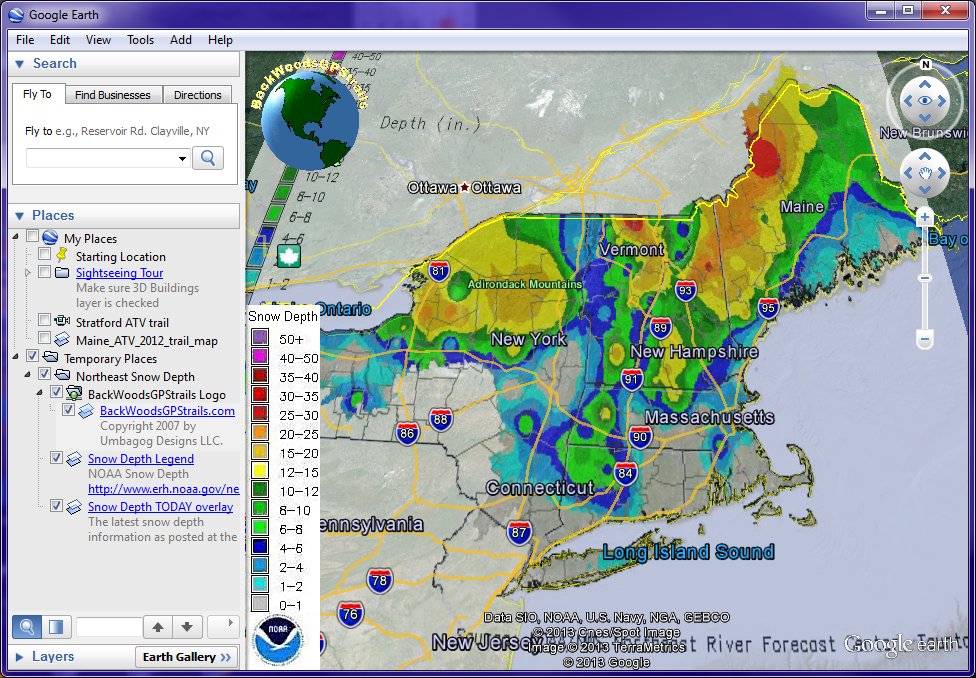
Task: Click the Google Earth globe icon next to My Places
Action: tap(50, 238)
